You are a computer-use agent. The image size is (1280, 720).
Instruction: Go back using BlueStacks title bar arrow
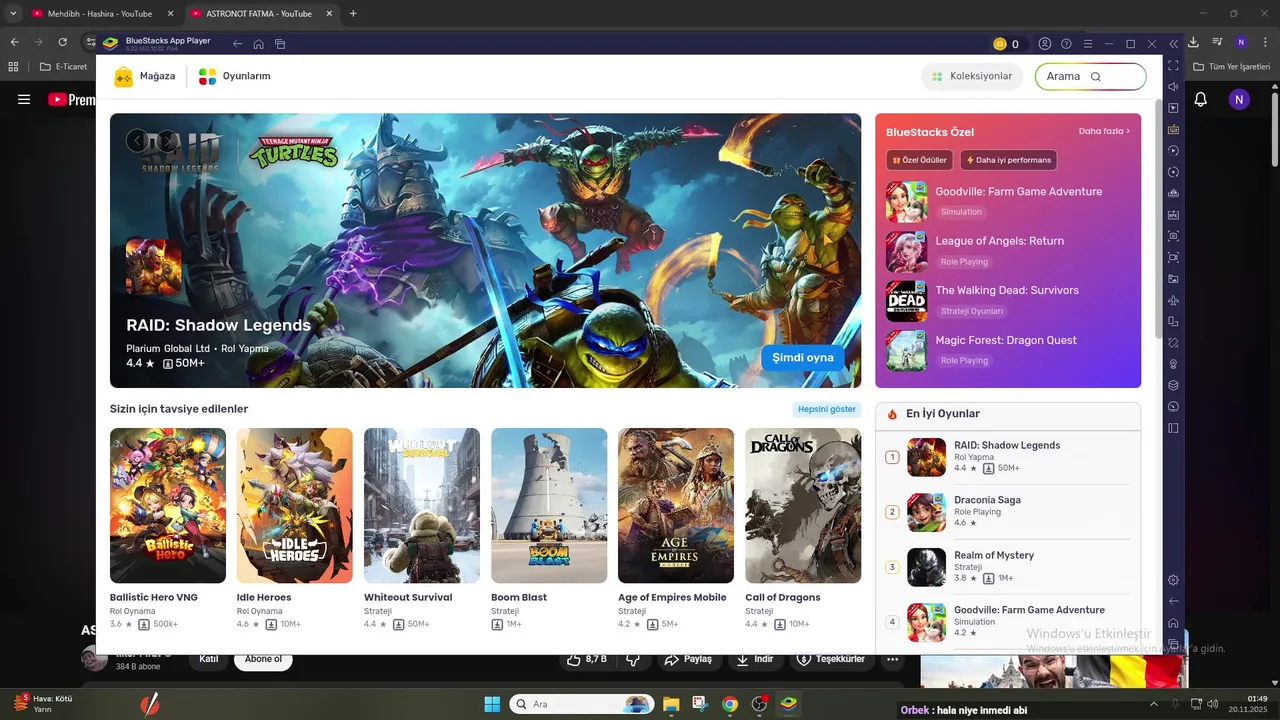click(x=238, y=44)
